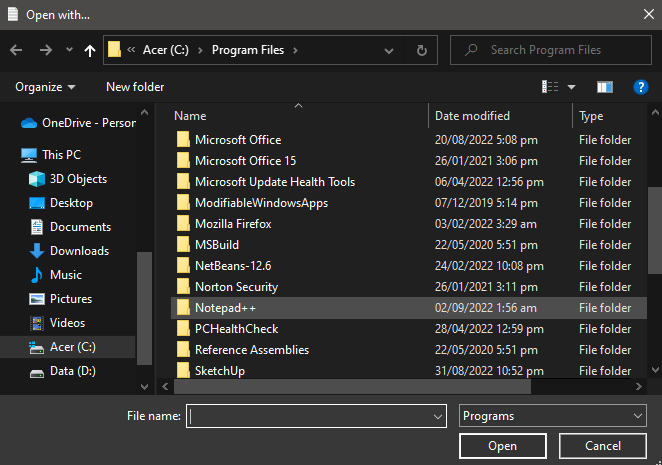Viewport: 662px width, 465px height.
Task: Click the file list vertical scrollbar thumb
Action: click(x=655, y=231)
